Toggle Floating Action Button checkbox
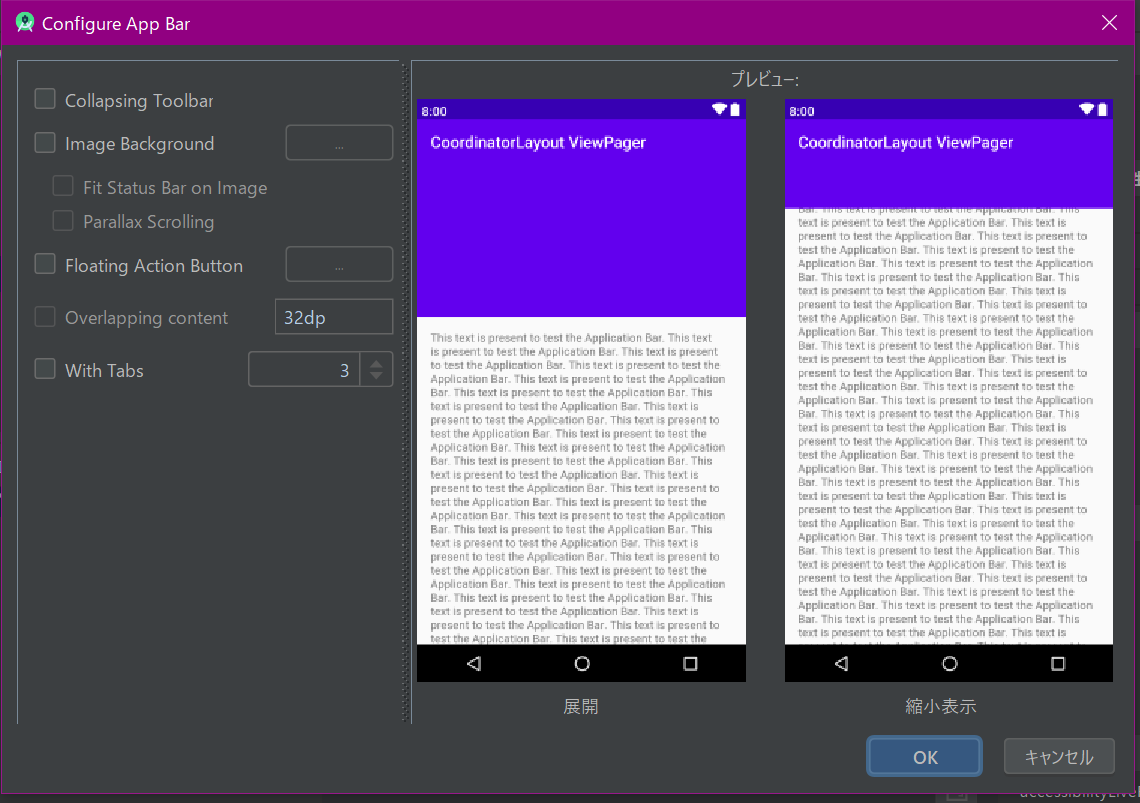The width and height of the screenshot is (1140, 803). [45, 264]
